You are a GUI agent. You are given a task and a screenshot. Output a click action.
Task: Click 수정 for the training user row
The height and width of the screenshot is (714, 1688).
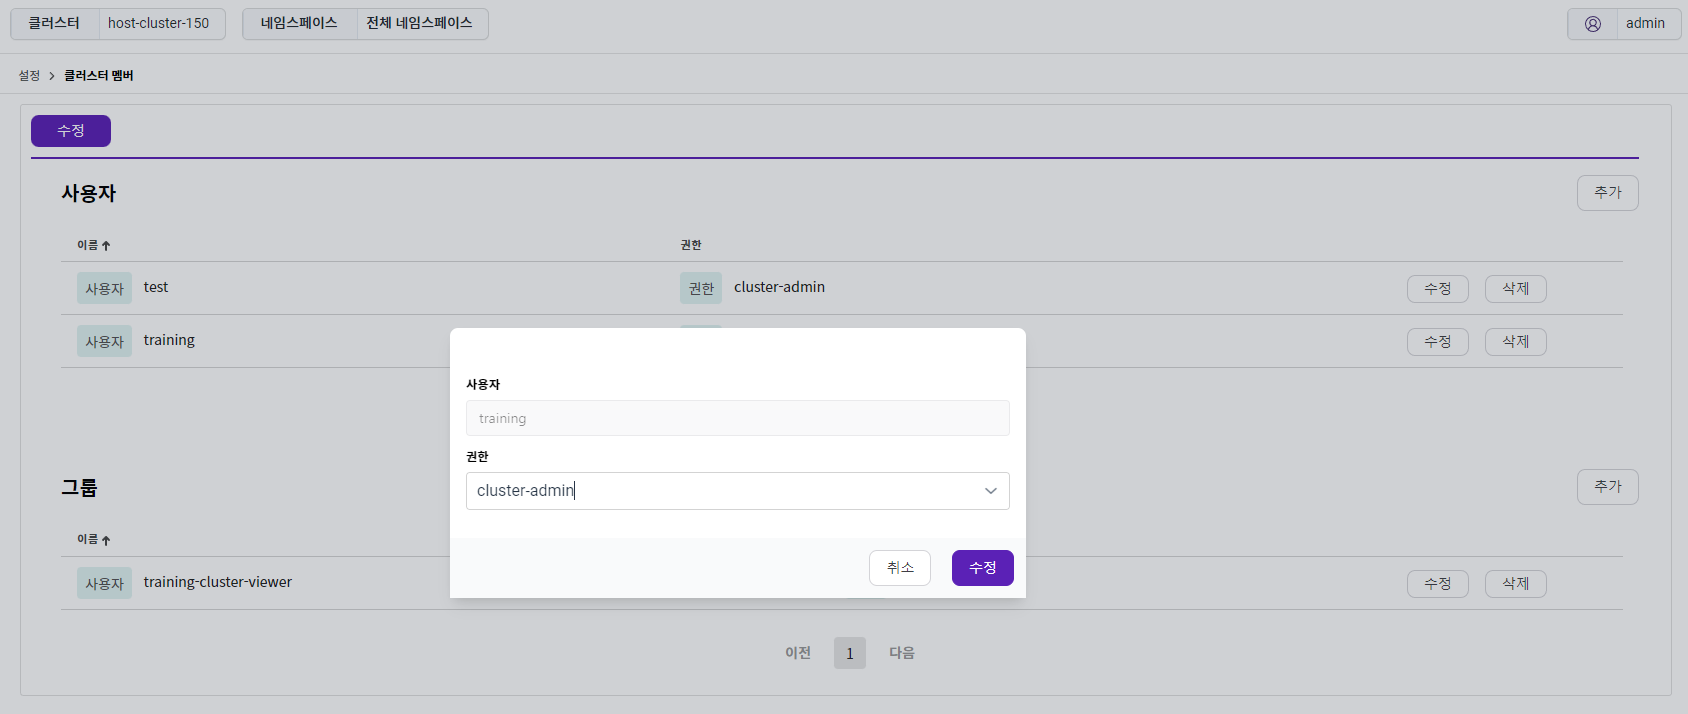(1438, 342)
